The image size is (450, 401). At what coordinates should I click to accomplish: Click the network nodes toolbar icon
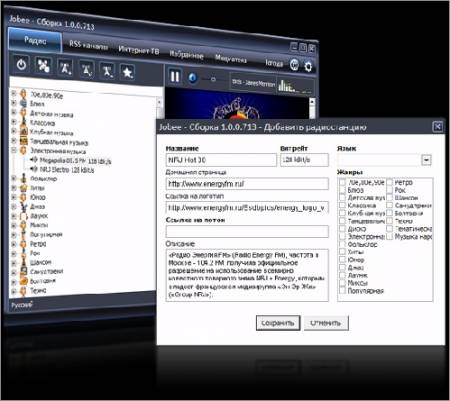click(x=44, y=66)
